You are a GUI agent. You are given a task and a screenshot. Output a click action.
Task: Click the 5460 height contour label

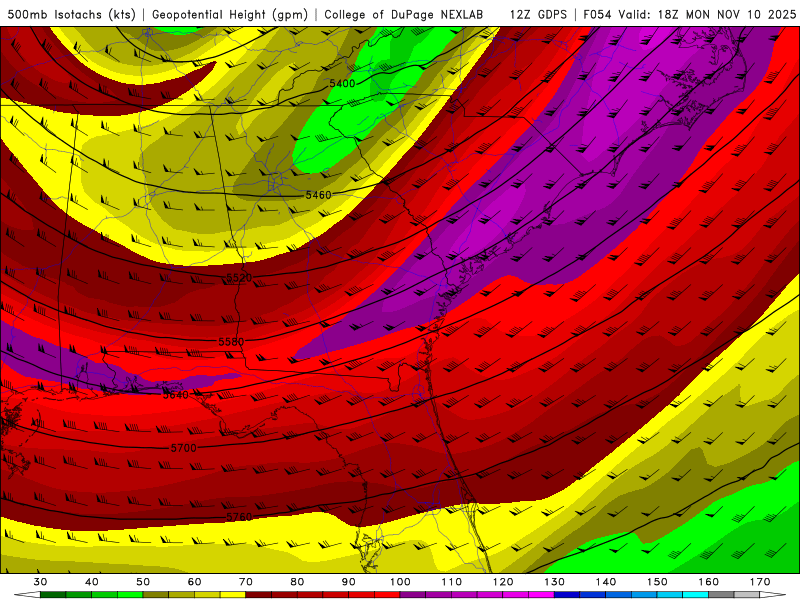tap(318, 195)
